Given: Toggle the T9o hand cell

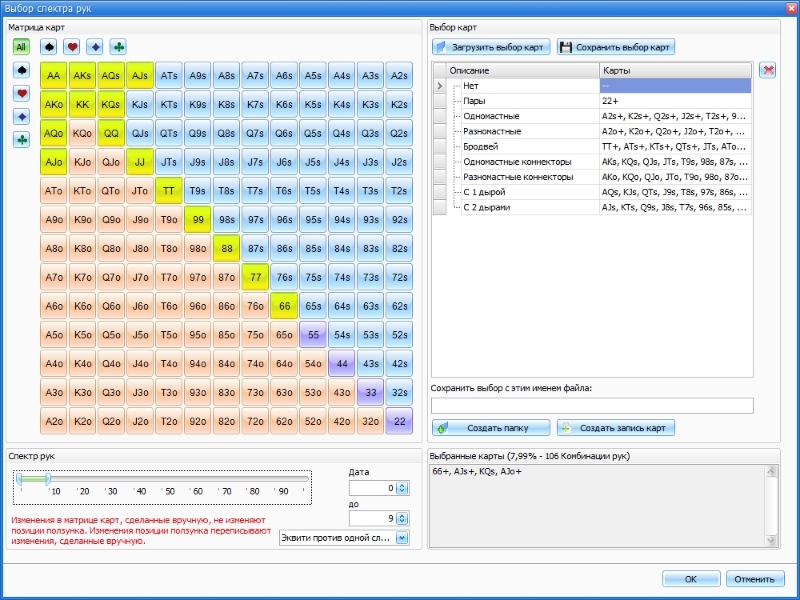Looking at the screenshot, I should pyautogui.click(x=169, y=219).
